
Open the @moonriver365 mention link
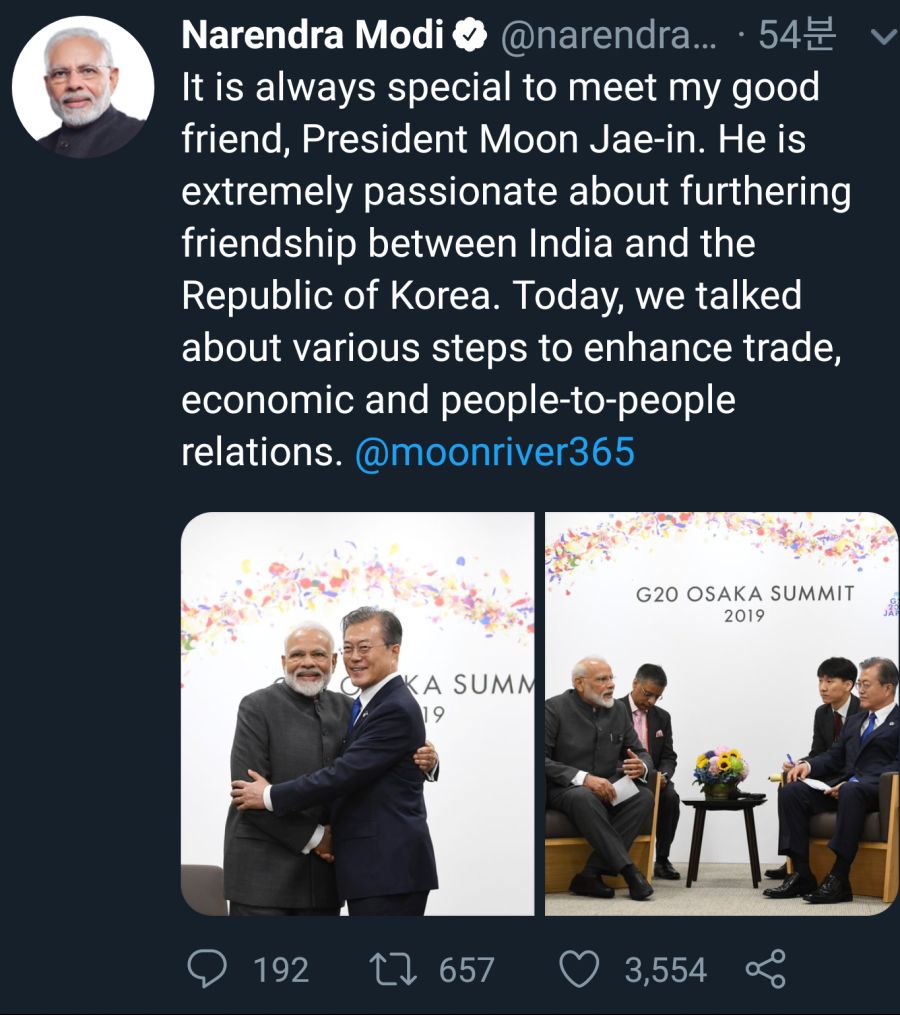coord(494,452)
